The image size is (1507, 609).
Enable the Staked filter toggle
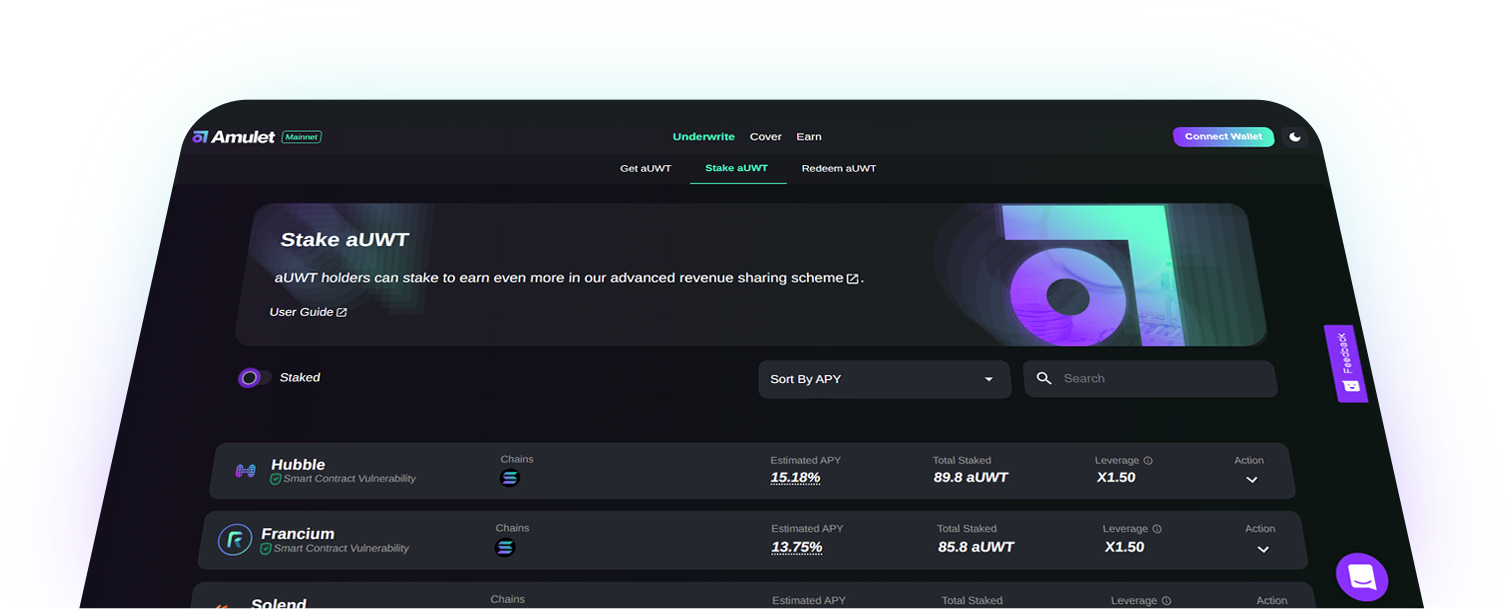[254, 378]
